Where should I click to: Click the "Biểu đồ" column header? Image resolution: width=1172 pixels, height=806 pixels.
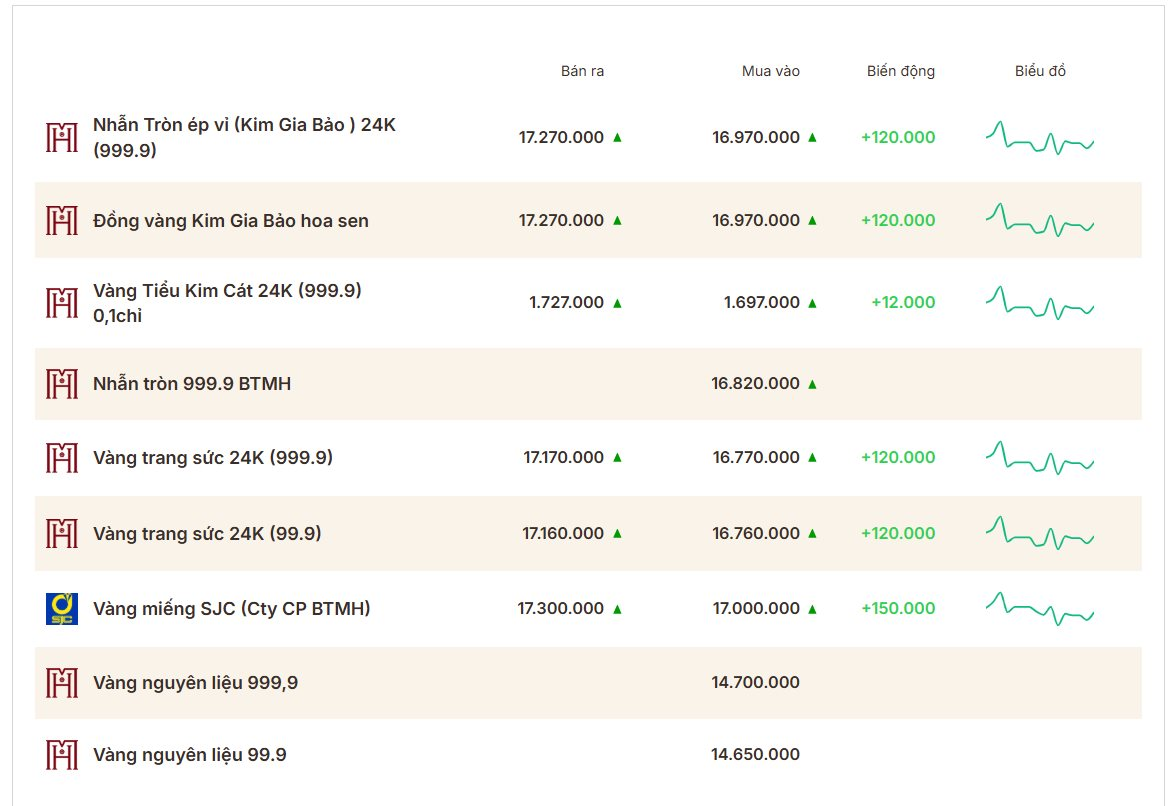coord(1040,71)
